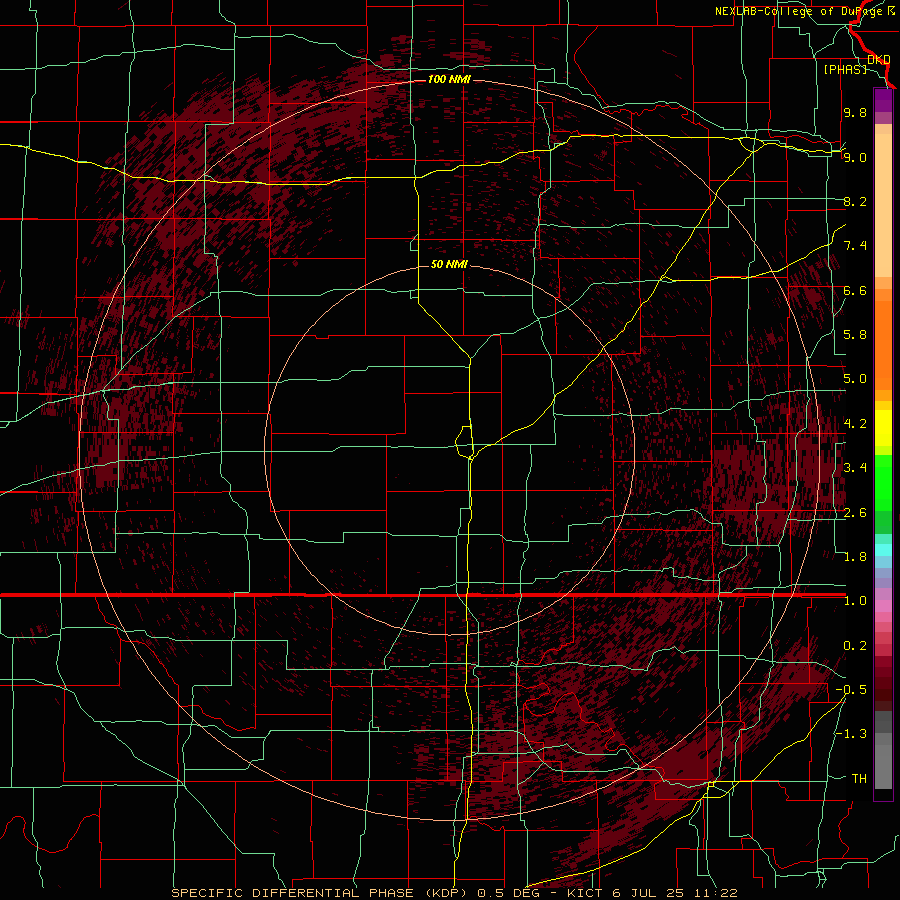Click the 5.0 value on the color scale
900x900 pixels.
tap(855, 379)
